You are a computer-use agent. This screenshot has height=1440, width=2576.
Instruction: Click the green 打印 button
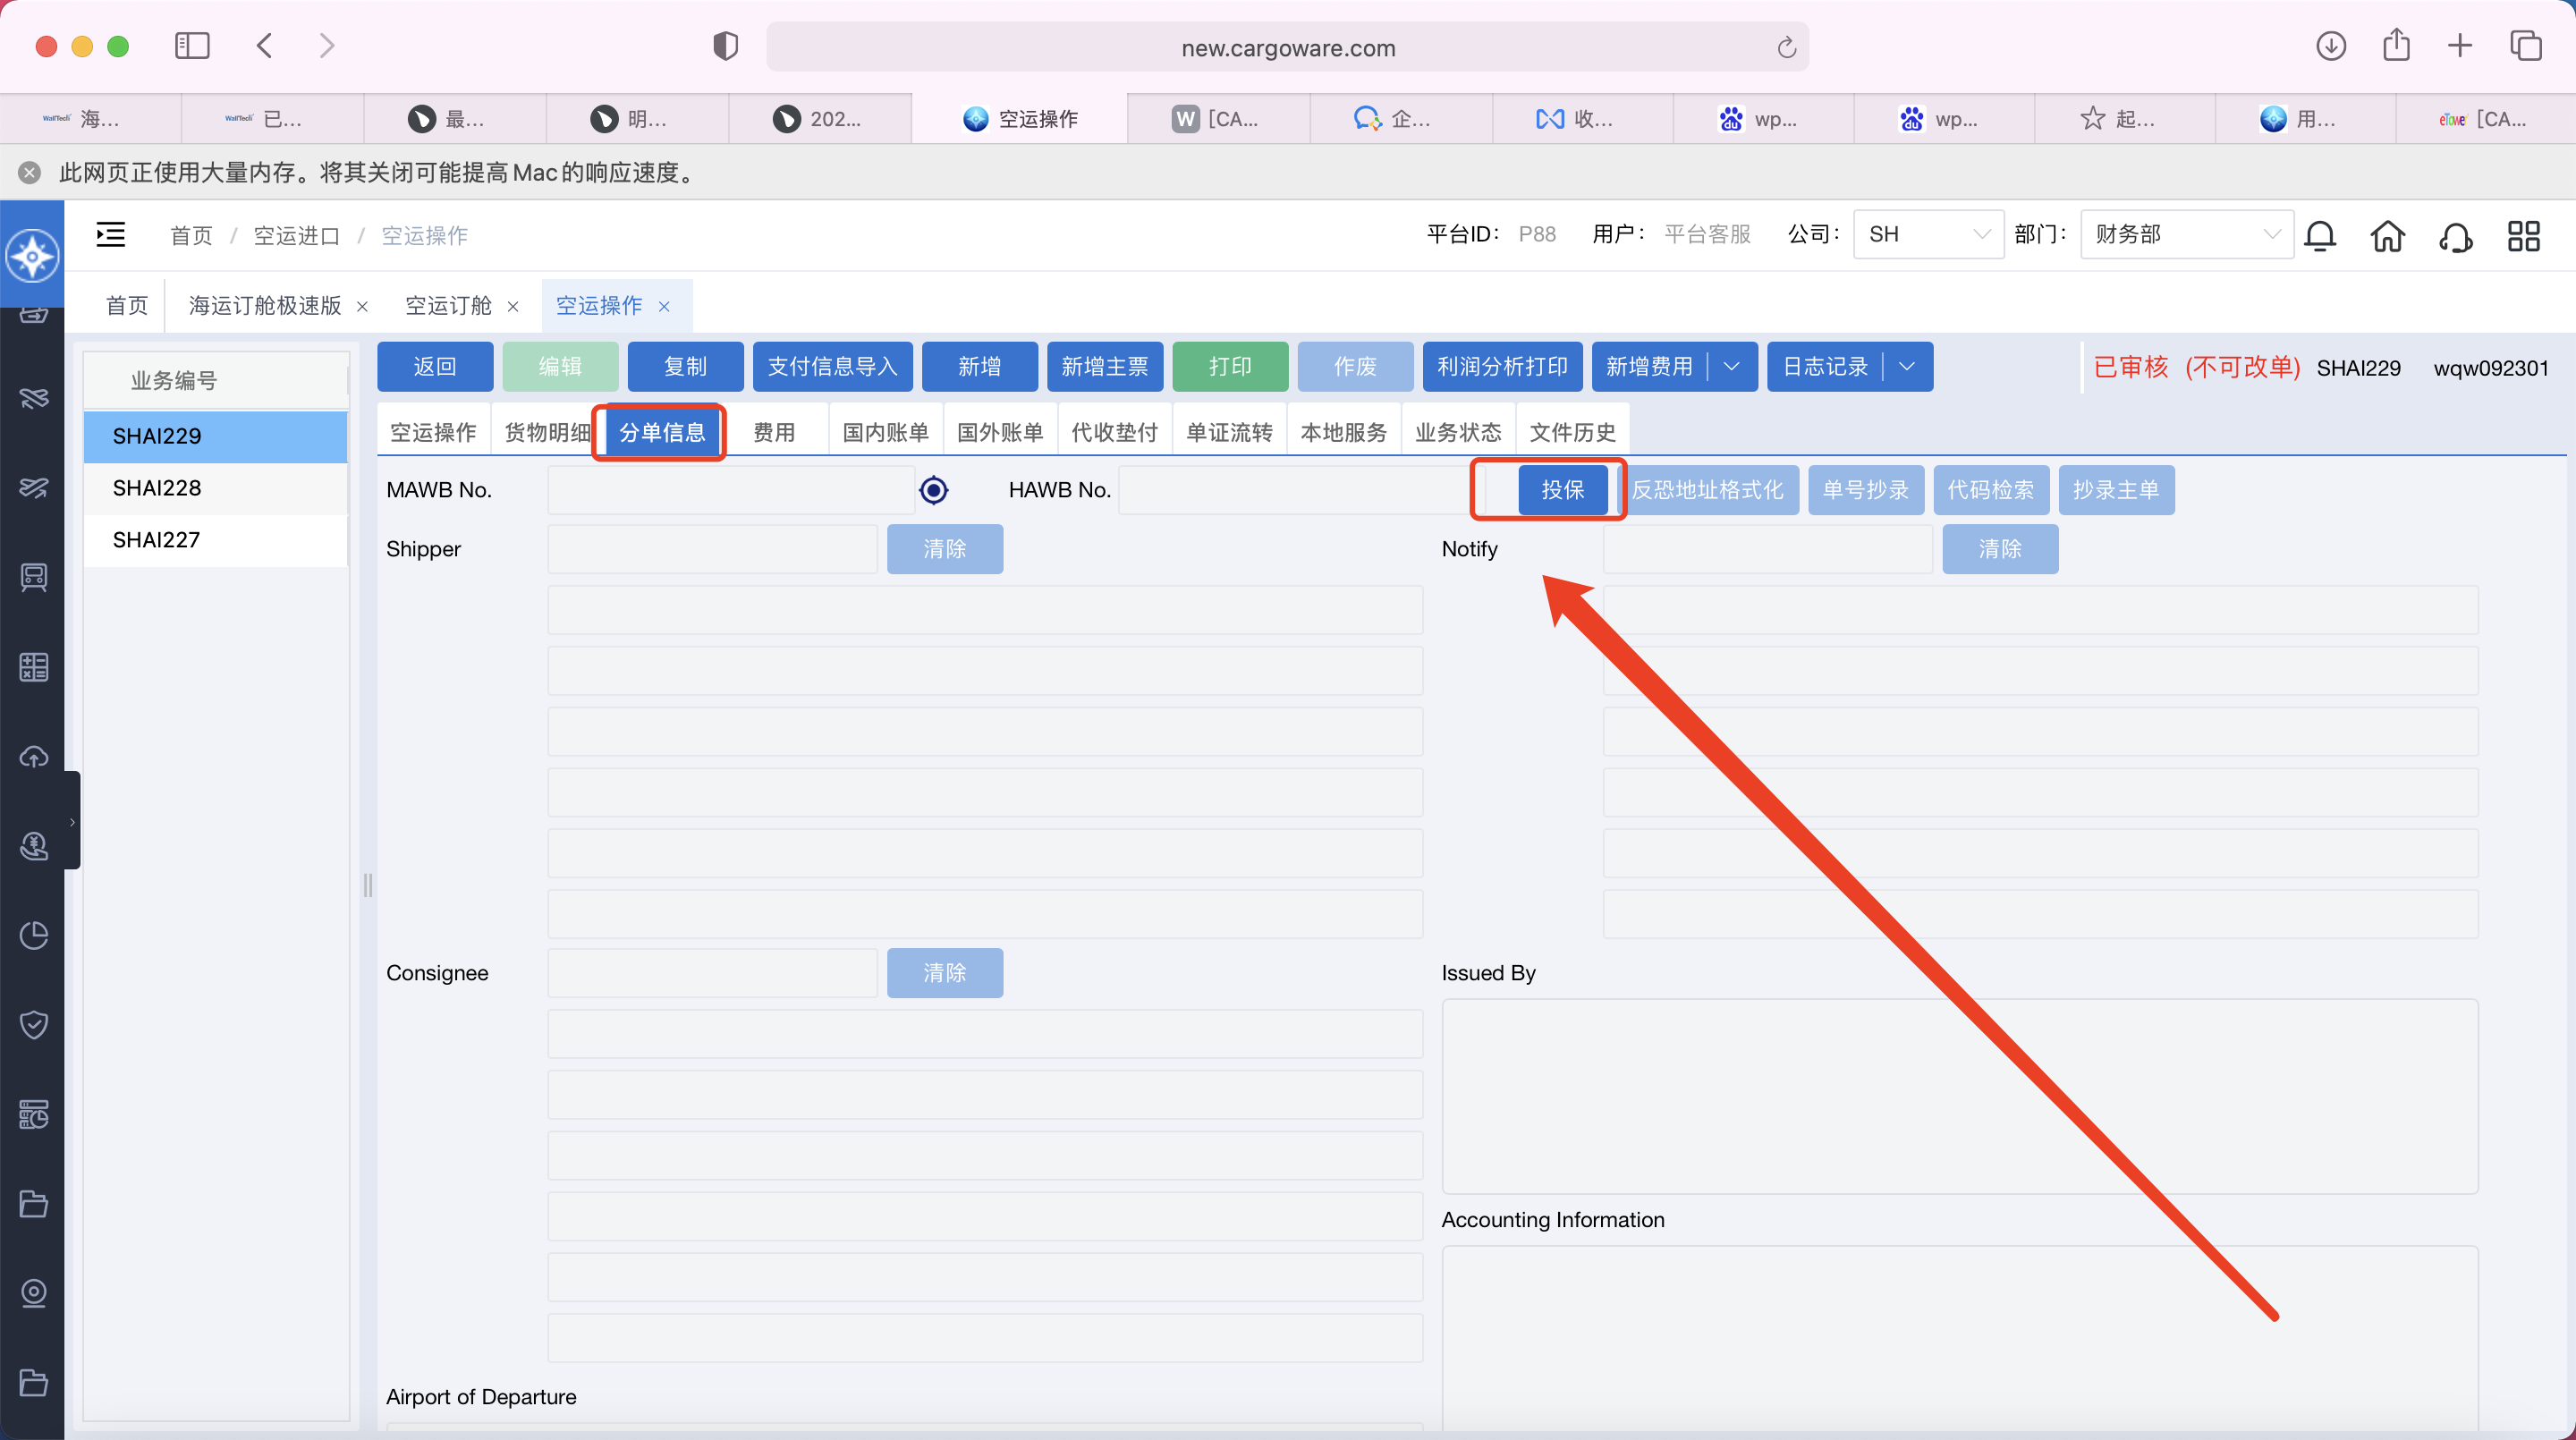[x=1229, y=367]
